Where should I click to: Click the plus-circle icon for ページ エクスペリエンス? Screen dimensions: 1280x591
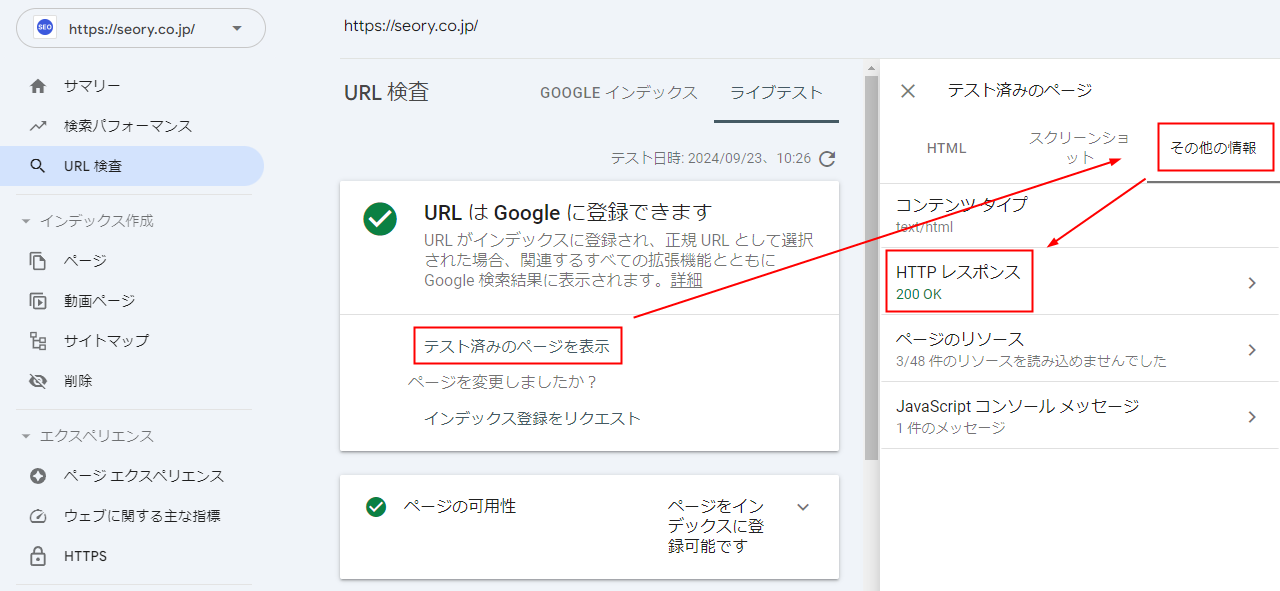point(38,476)
